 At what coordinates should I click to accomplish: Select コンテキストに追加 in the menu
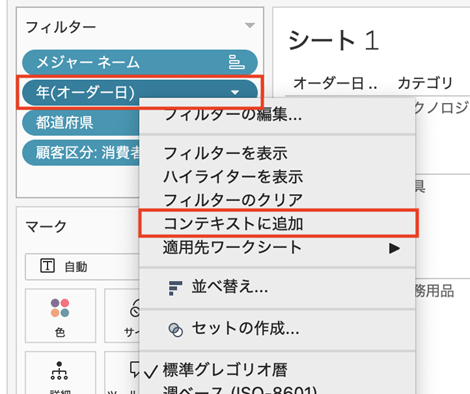click(x=278, y=223)
